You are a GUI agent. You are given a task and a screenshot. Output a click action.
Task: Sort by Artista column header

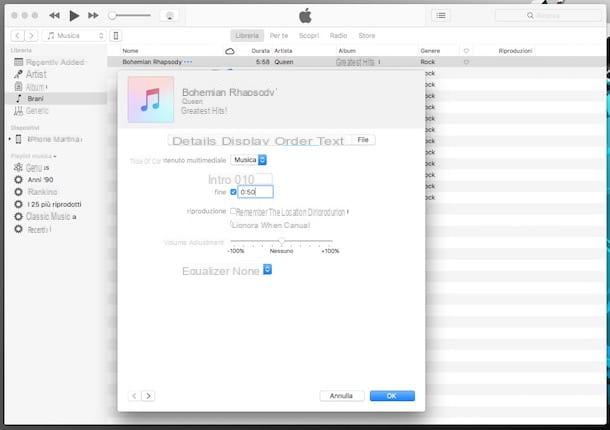[x=283, y=51]
